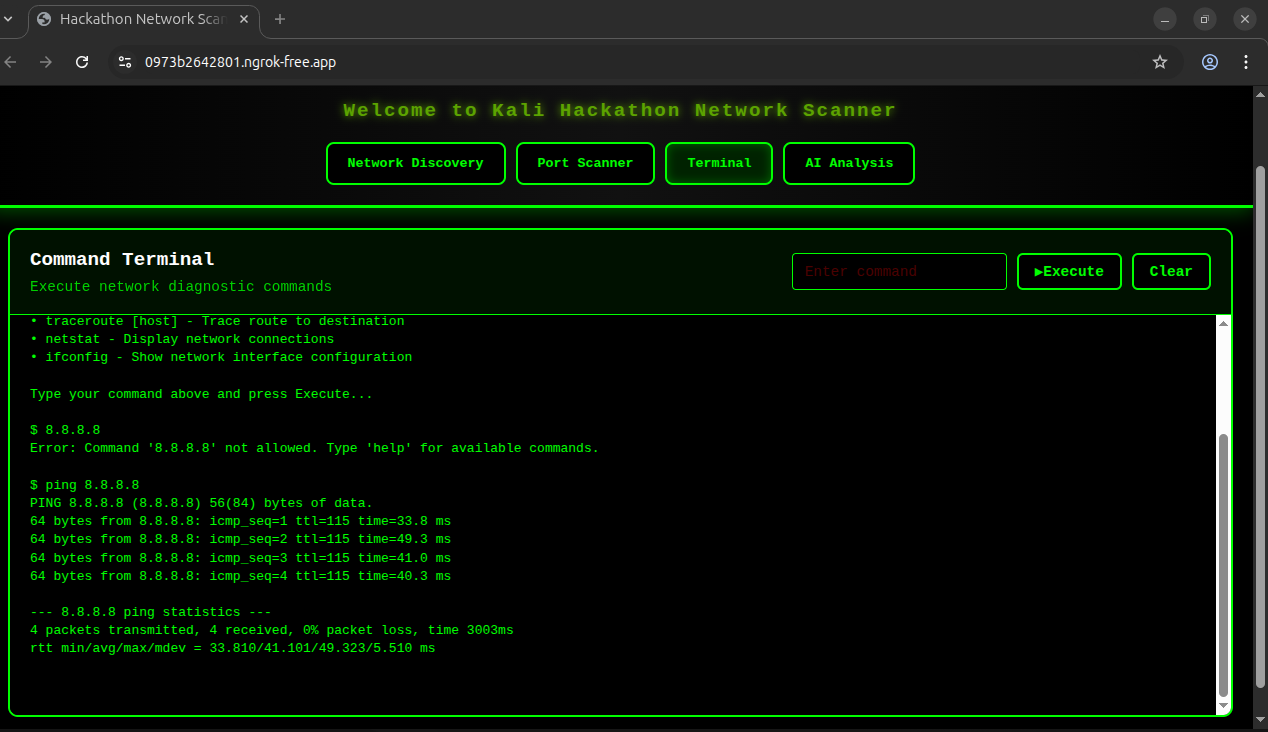Click the icmp_seq=1 ping reply line

pyautogui.click(x=240, y=521)
